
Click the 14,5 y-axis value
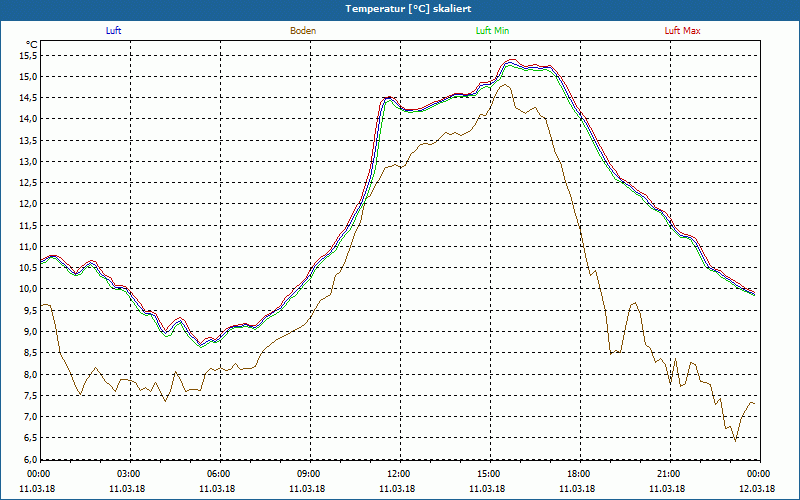click(x=27, y=98)
